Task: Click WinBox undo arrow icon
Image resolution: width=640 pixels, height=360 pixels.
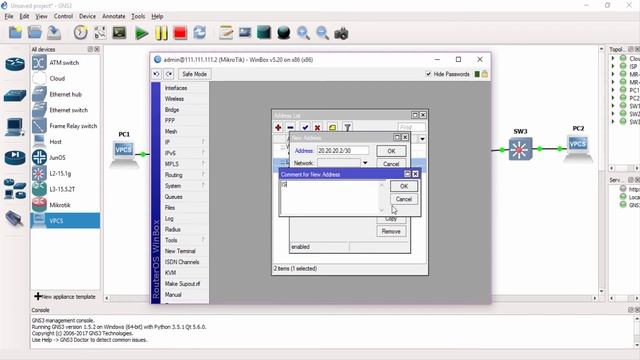Action: click(x=156, y=74)
